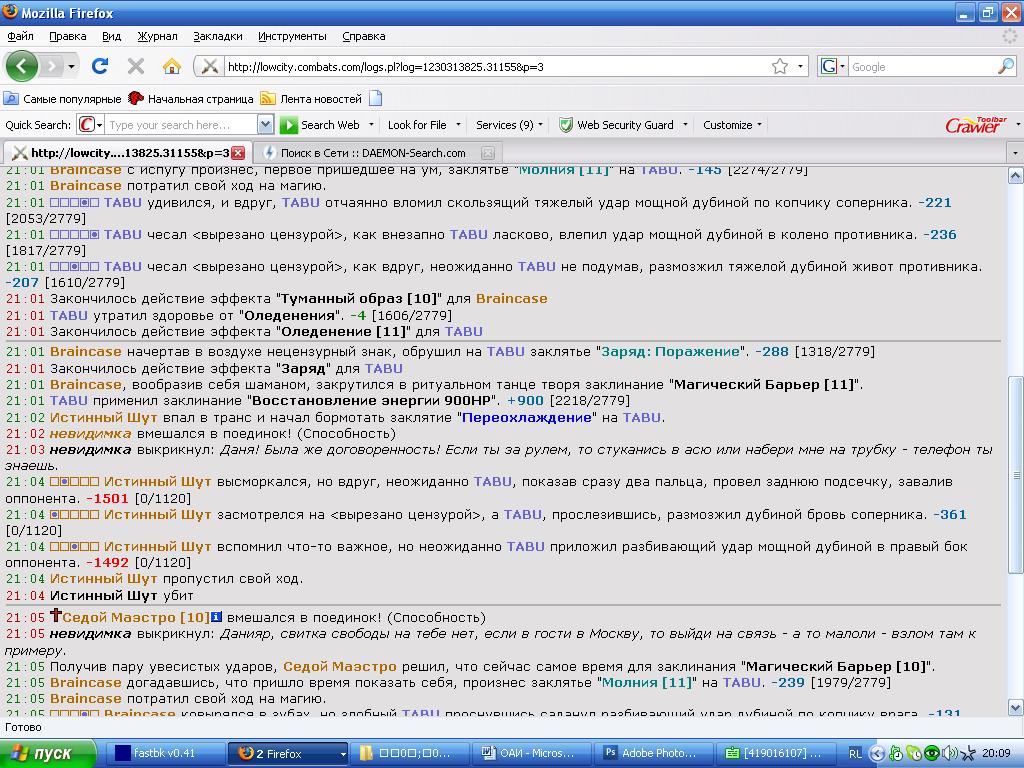Switch to [419016107] taskbar item
This screenshot has width=1024, height=768.
click(x=776, y=753)
